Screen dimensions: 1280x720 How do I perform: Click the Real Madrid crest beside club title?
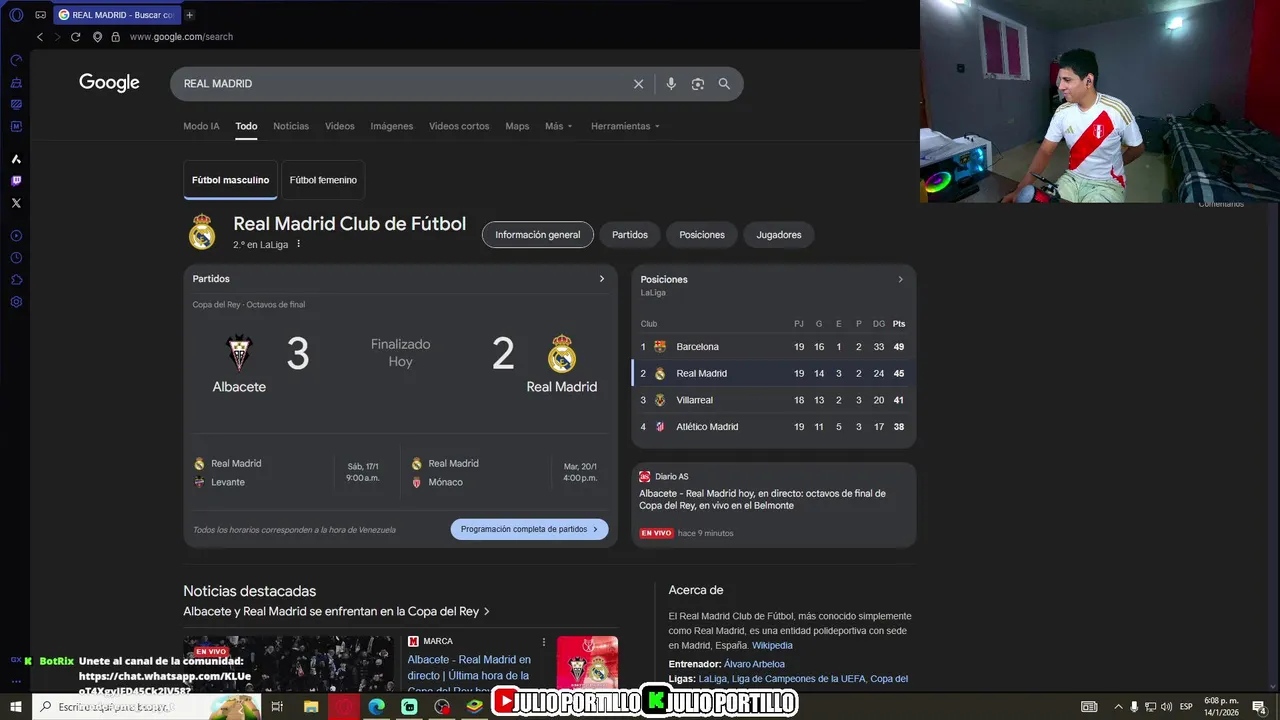[202, 232]
